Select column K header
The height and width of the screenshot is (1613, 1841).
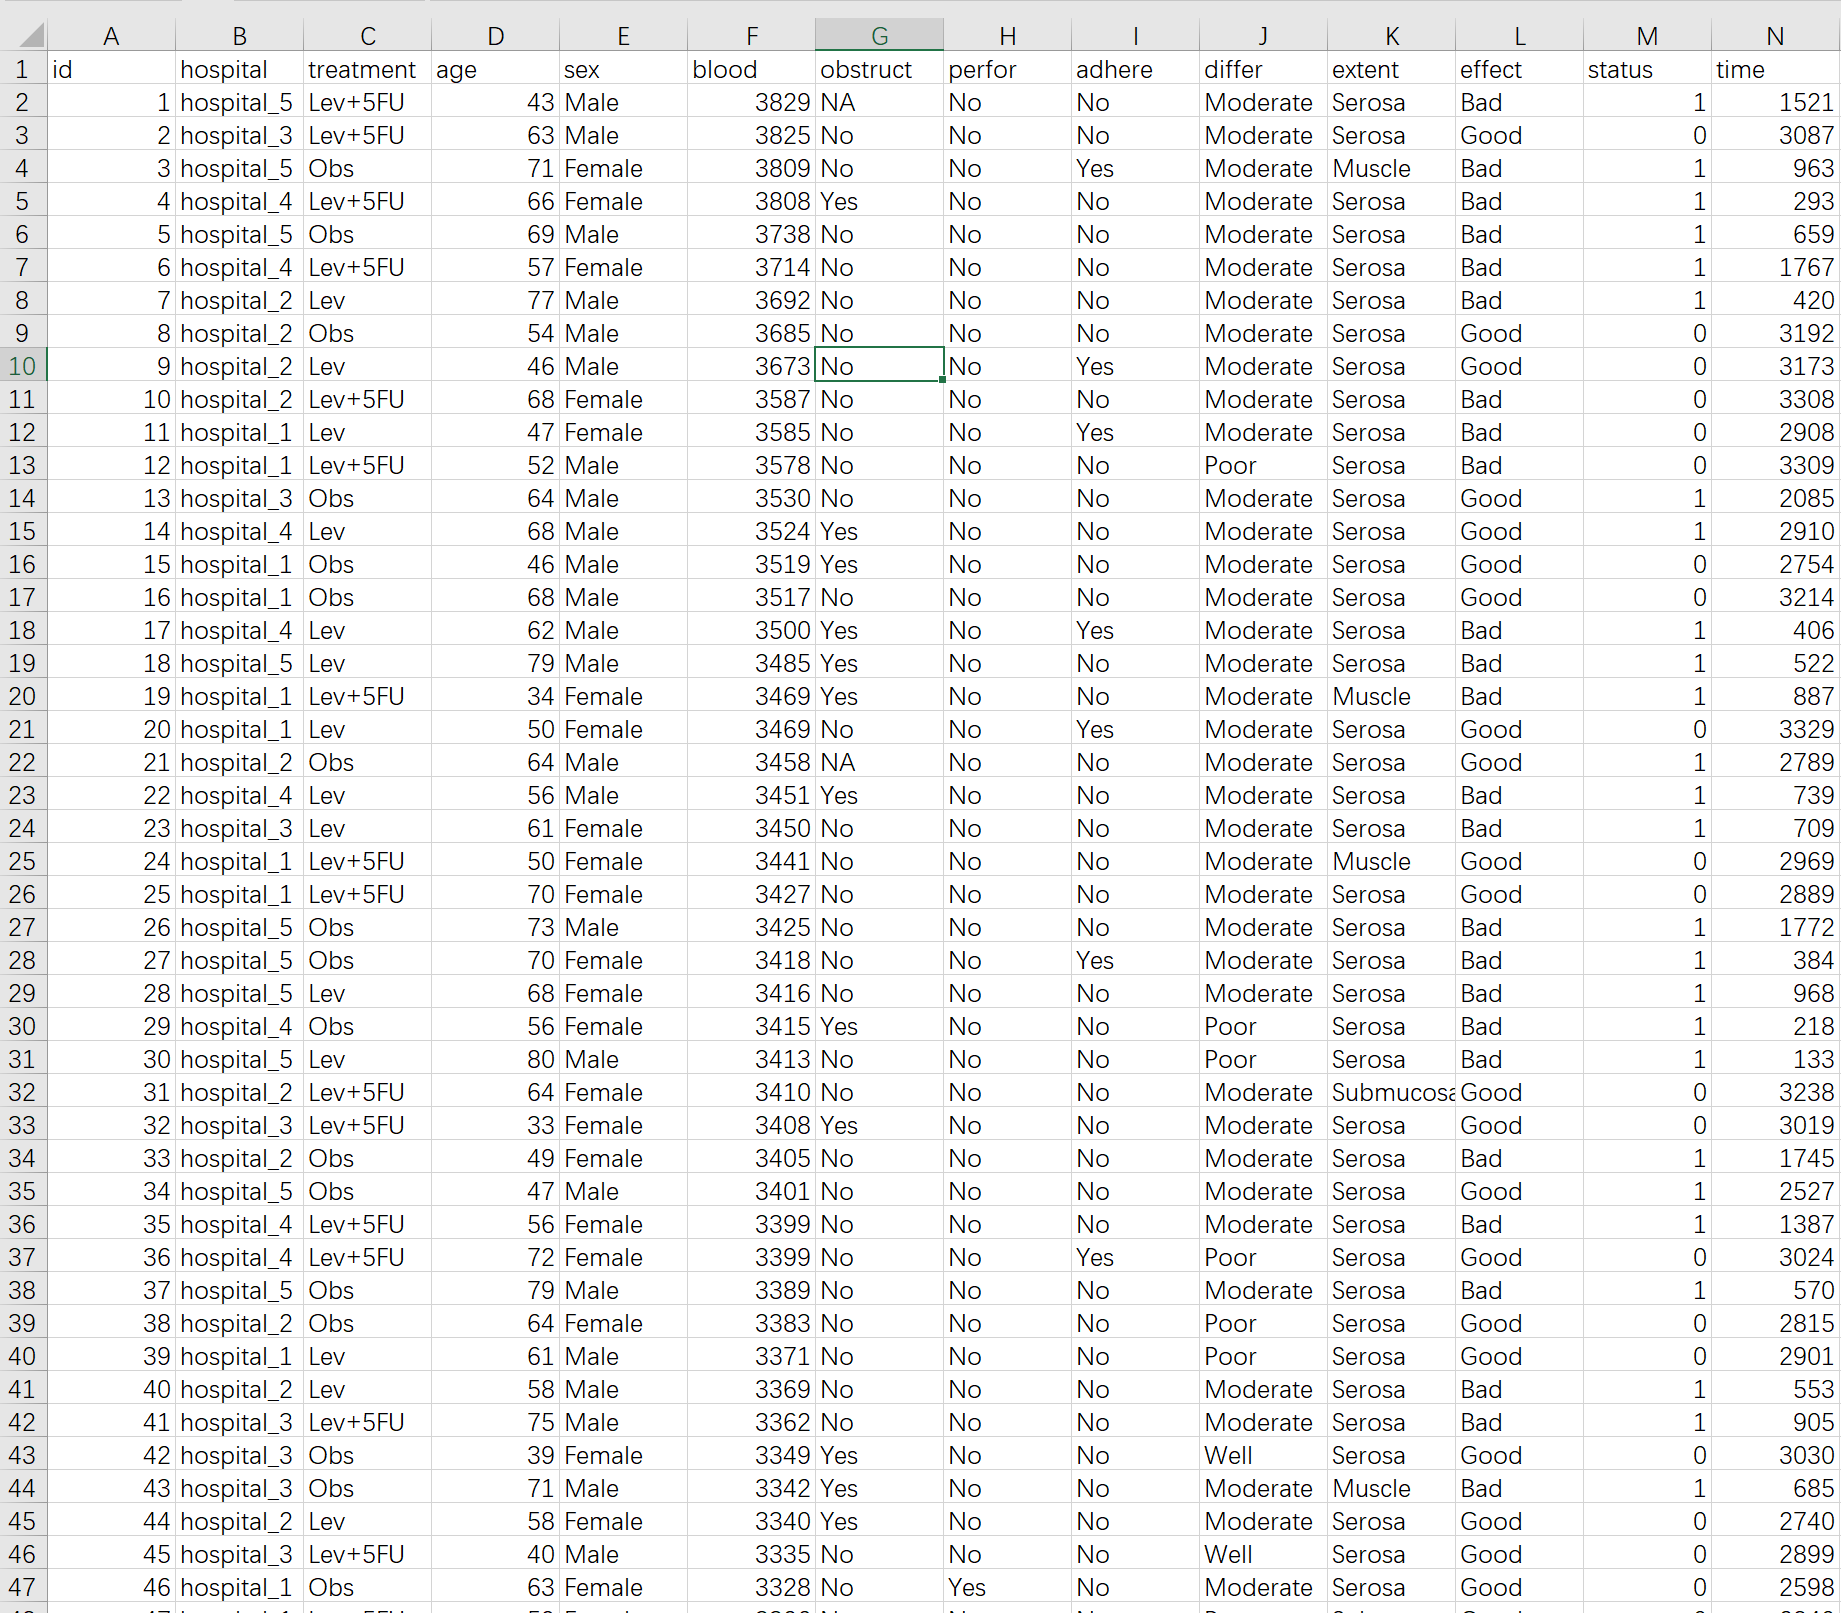tap(1391, 36)
